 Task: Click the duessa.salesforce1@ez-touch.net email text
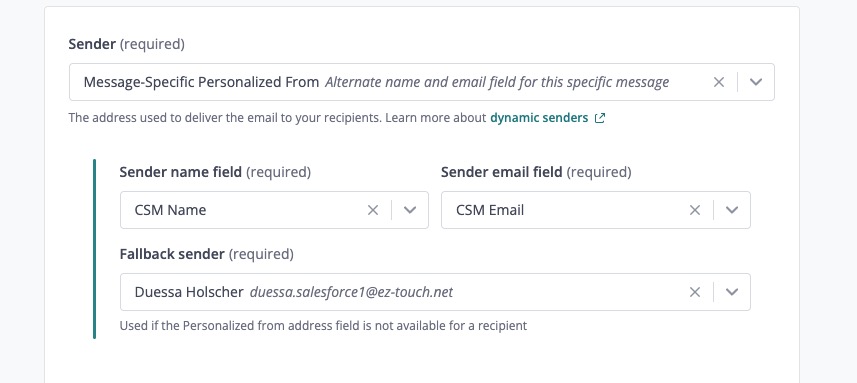point(351,292)
